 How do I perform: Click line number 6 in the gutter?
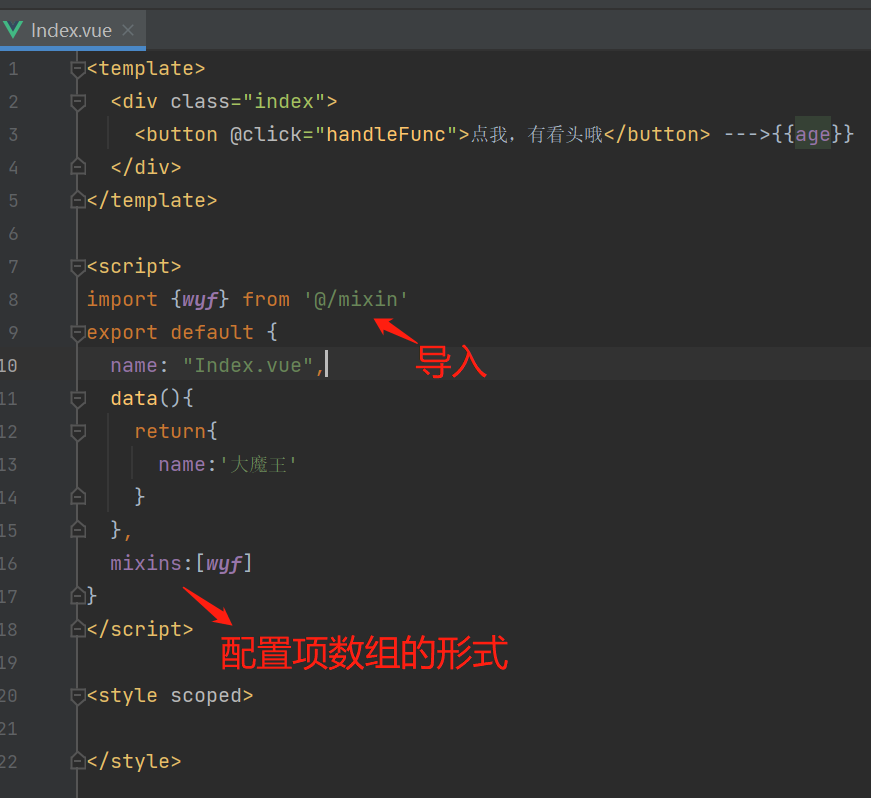(13, 234)
